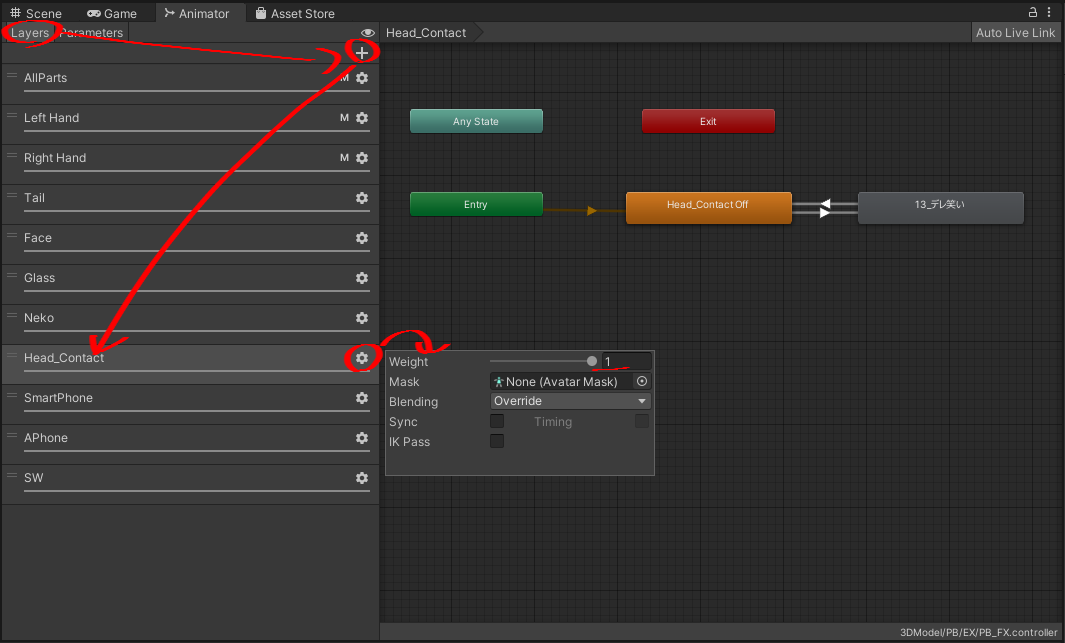Open the panel options kebab menu

[x=1051, y=12]
